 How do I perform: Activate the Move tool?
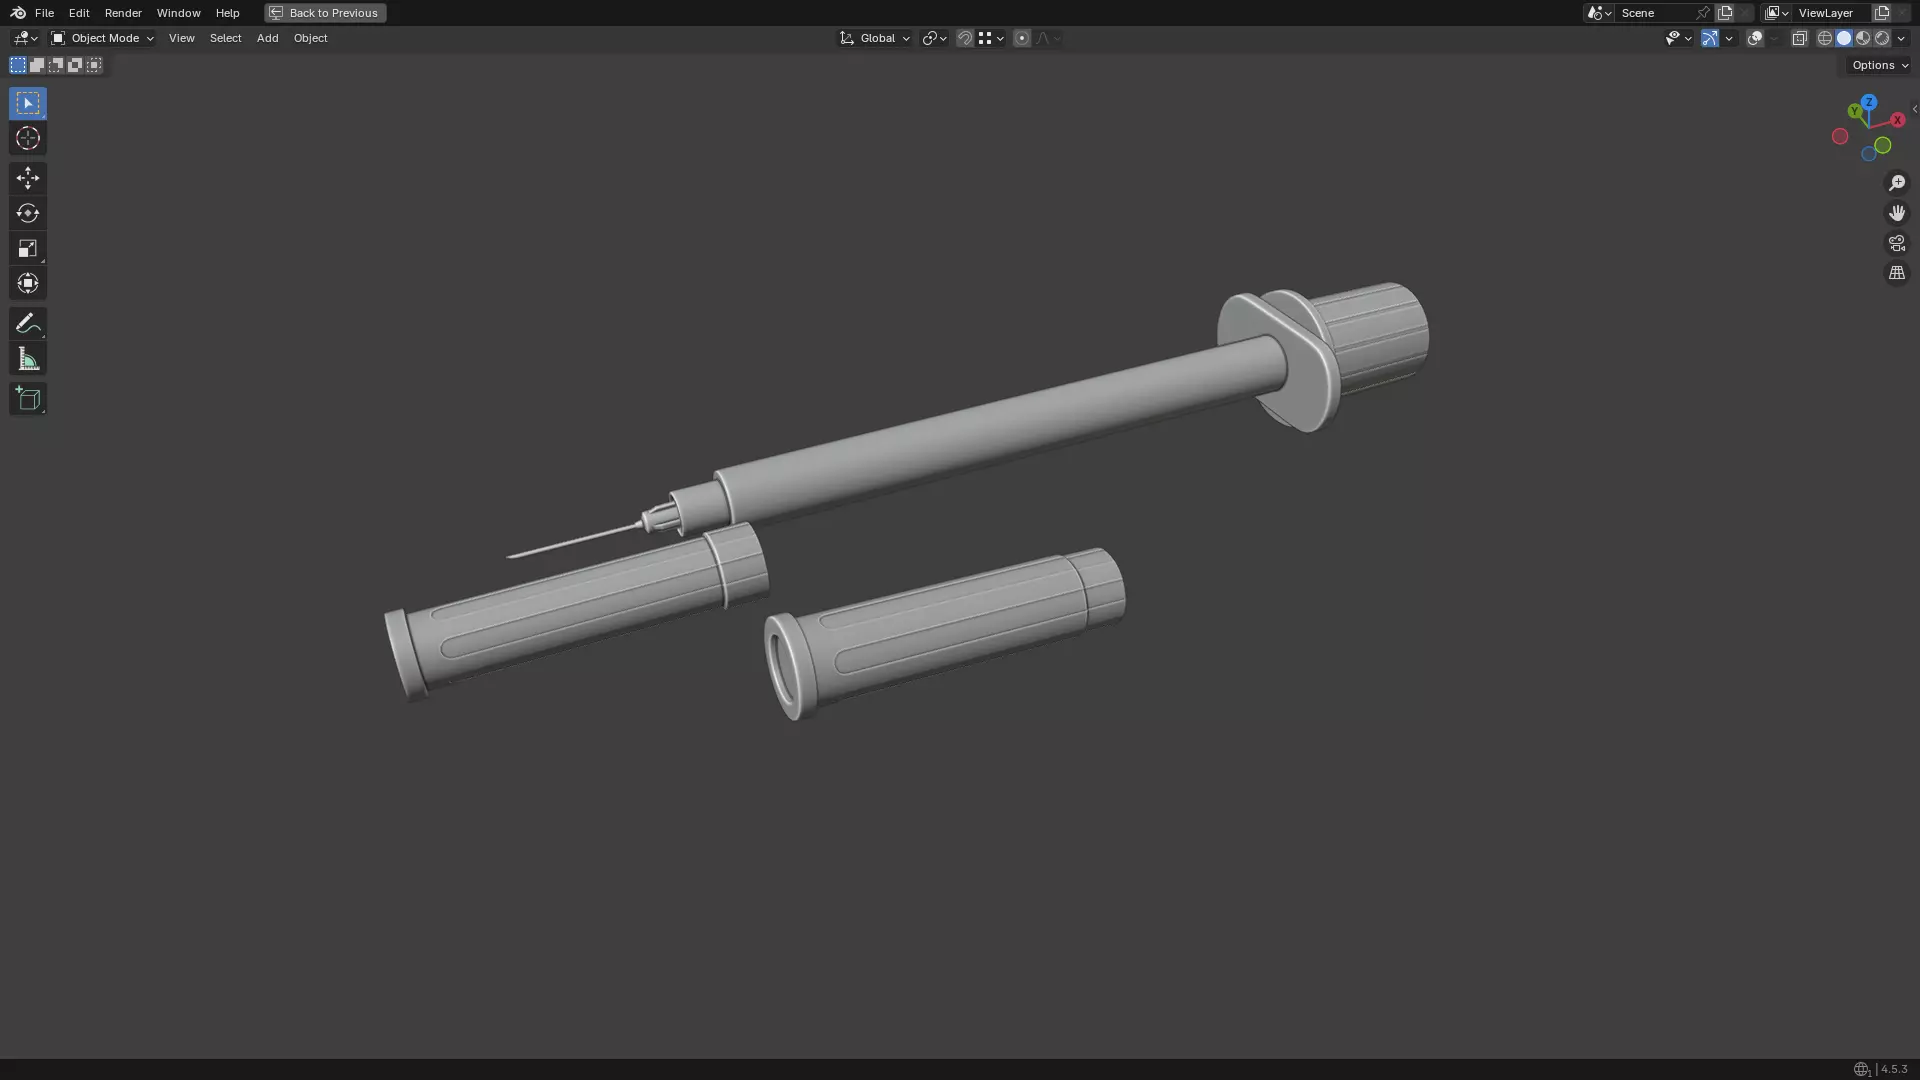(28, 178)
